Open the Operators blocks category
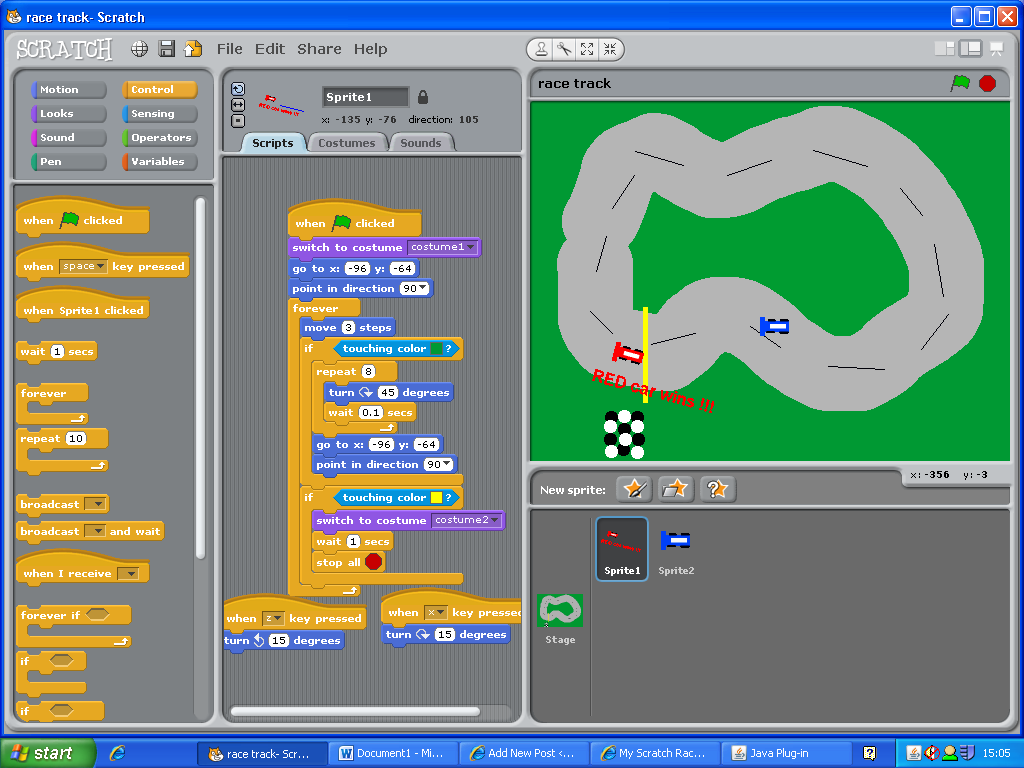This screenshot has width=1024, height=768. 159,138
